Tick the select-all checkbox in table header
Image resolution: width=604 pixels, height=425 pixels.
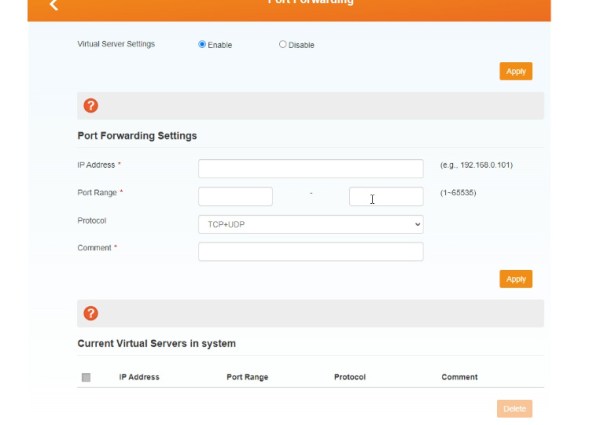pyautogui.click(x=86, y=377)
